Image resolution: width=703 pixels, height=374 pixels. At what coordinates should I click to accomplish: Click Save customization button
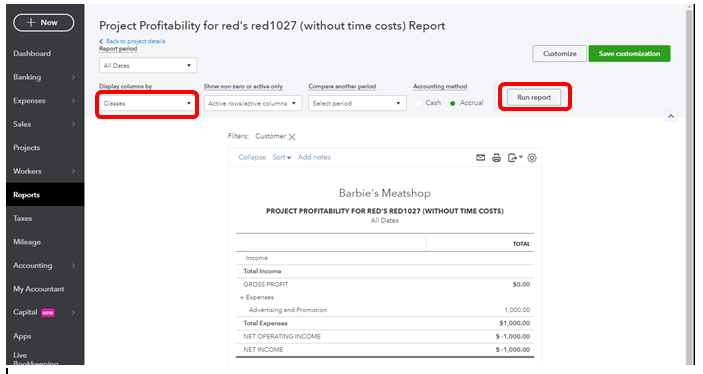(x=629, y=53)
